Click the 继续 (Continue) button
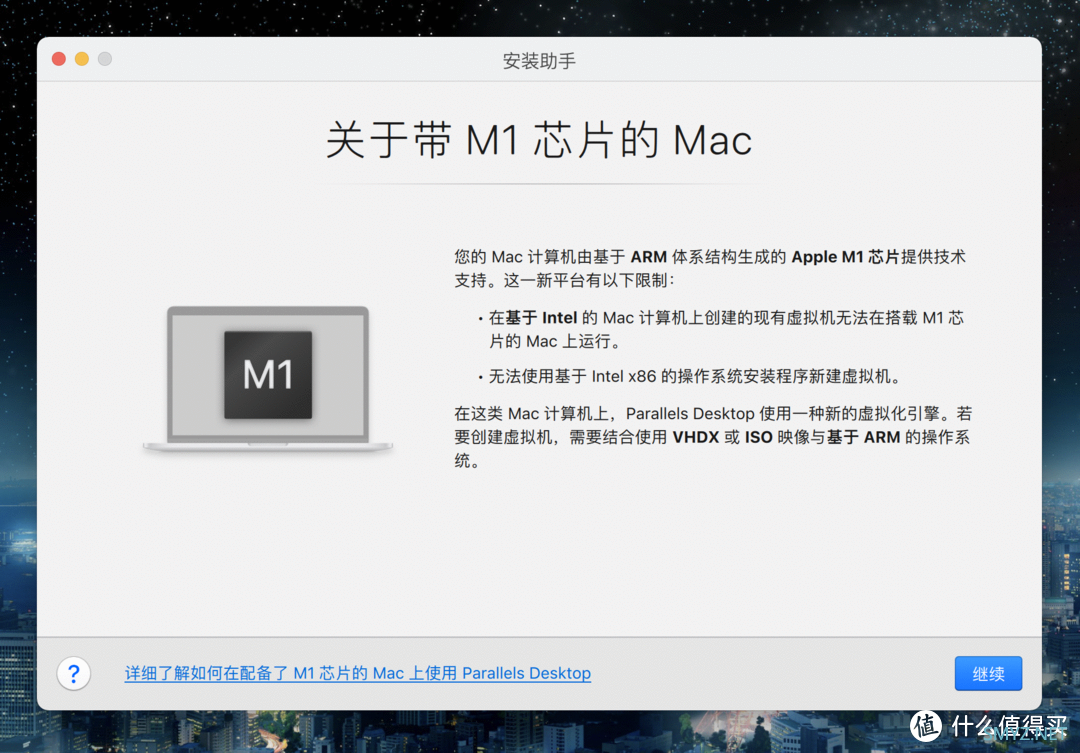This screenshot has height=753, width=1080. pos(988,673)
